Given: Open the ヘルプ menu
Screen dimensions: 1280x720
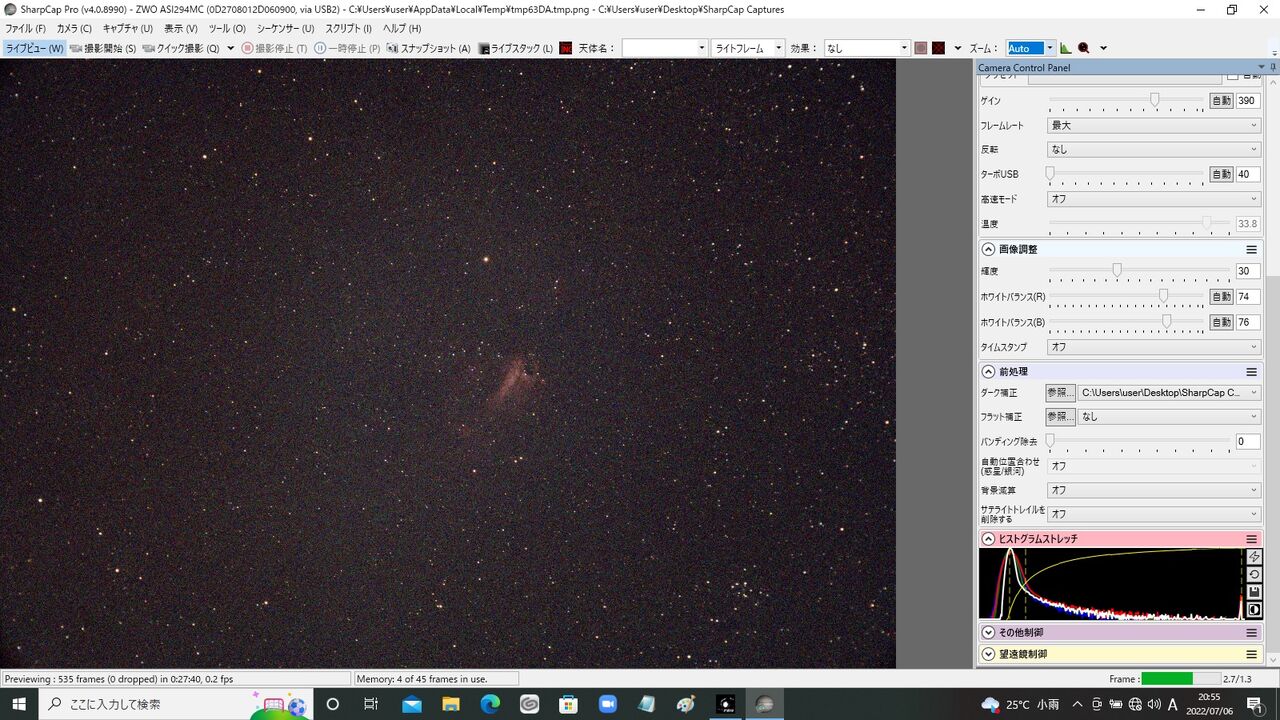Looking at the screenshot, I should [x=402, y=29].
